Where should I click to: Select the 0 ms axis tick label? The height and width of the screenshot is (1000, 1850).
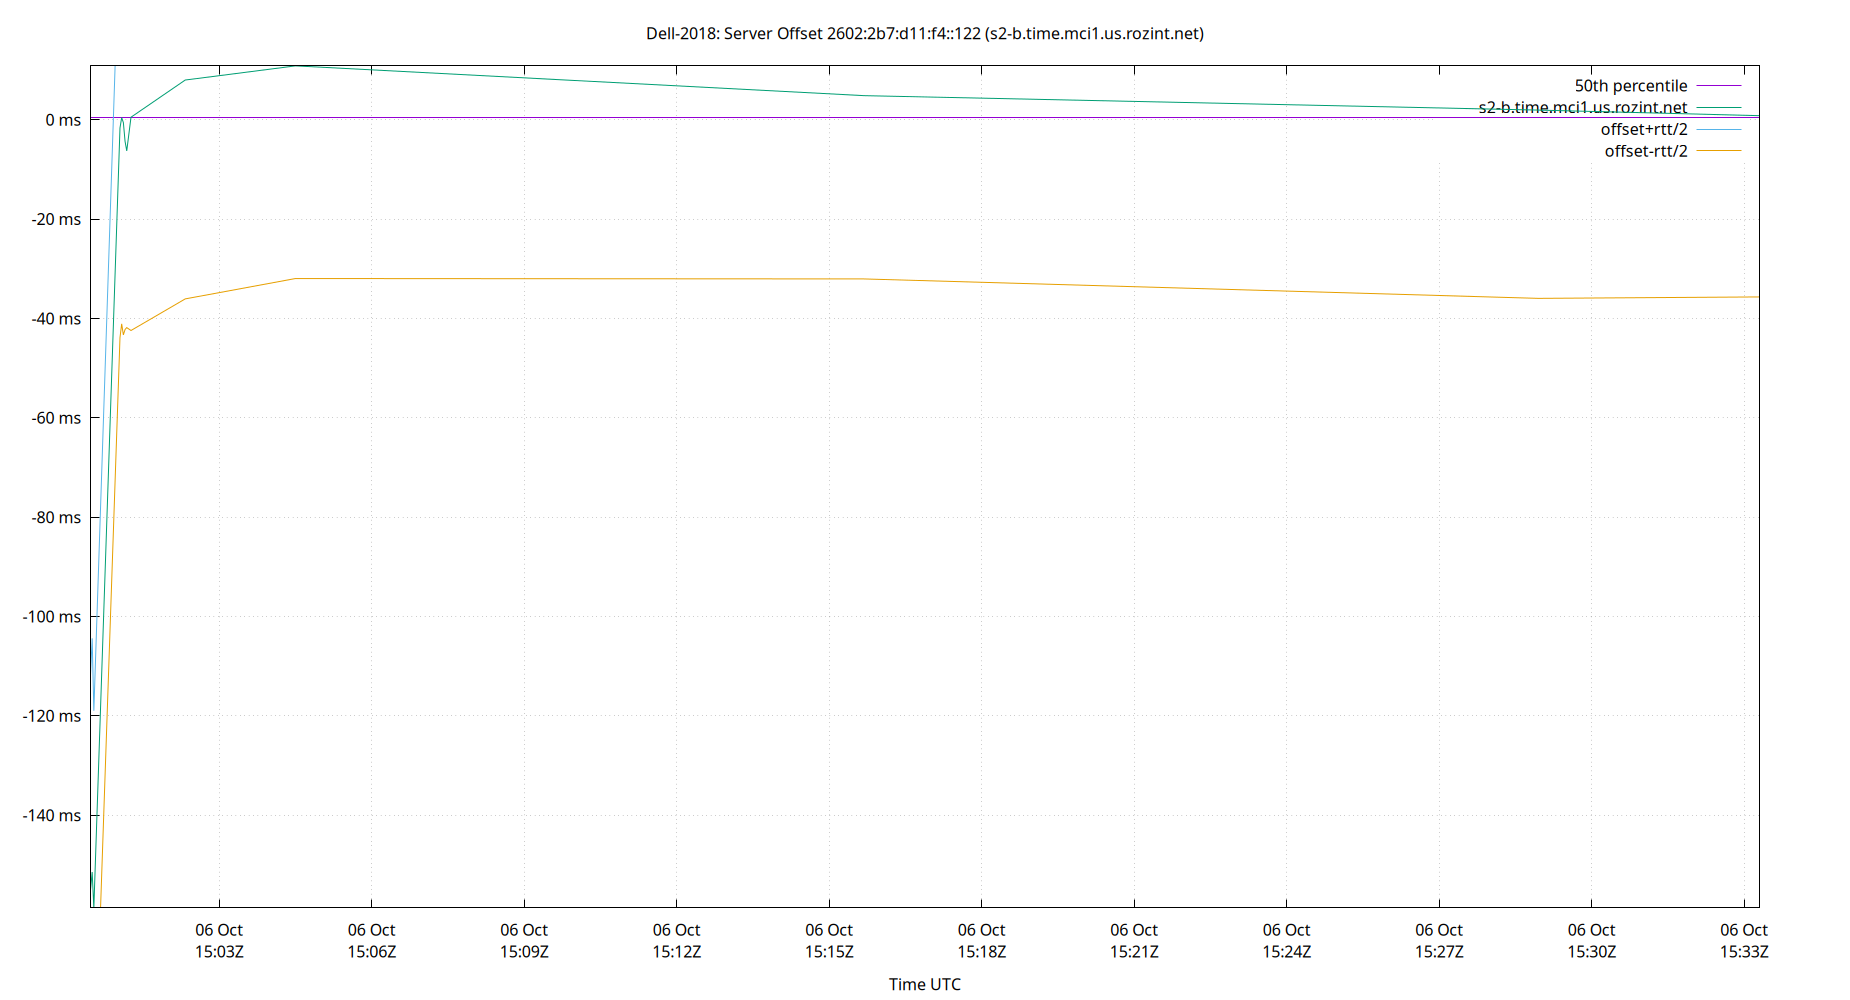click(62, 120)
